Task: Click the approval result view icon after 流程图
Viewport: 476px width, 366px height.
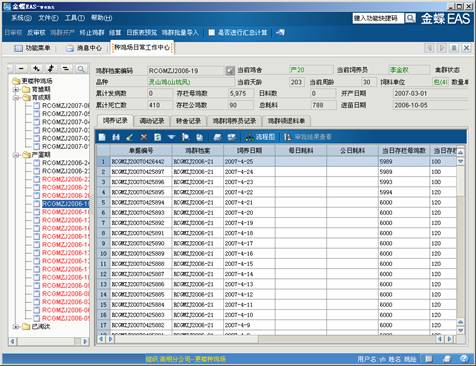Action: [287, 137]
